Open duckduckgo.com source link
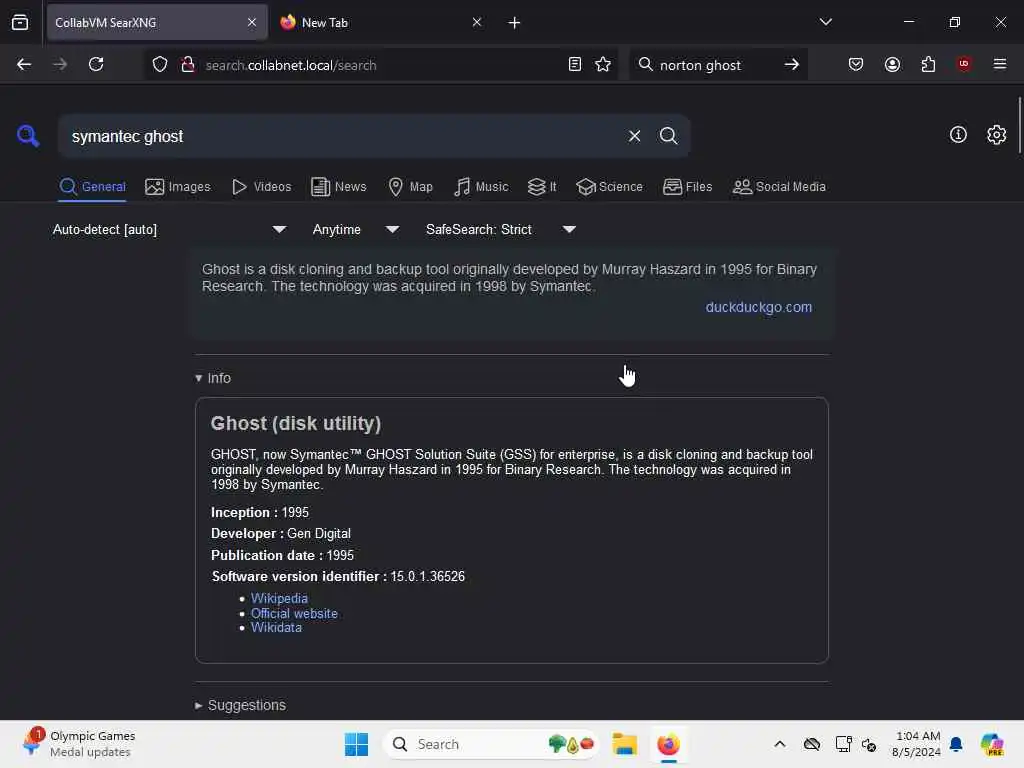Screen dimensions: 1024x768 [758, 307]
